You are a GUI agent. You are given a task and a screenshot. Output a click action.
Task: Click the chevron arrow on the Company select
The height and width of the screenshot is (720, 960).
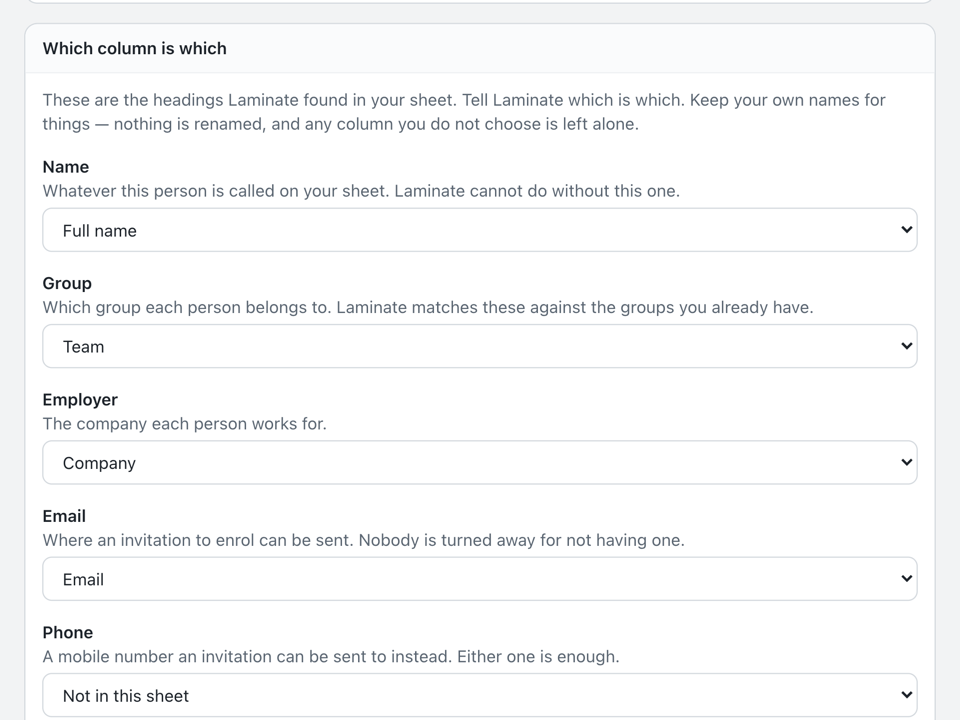point(907,462)
